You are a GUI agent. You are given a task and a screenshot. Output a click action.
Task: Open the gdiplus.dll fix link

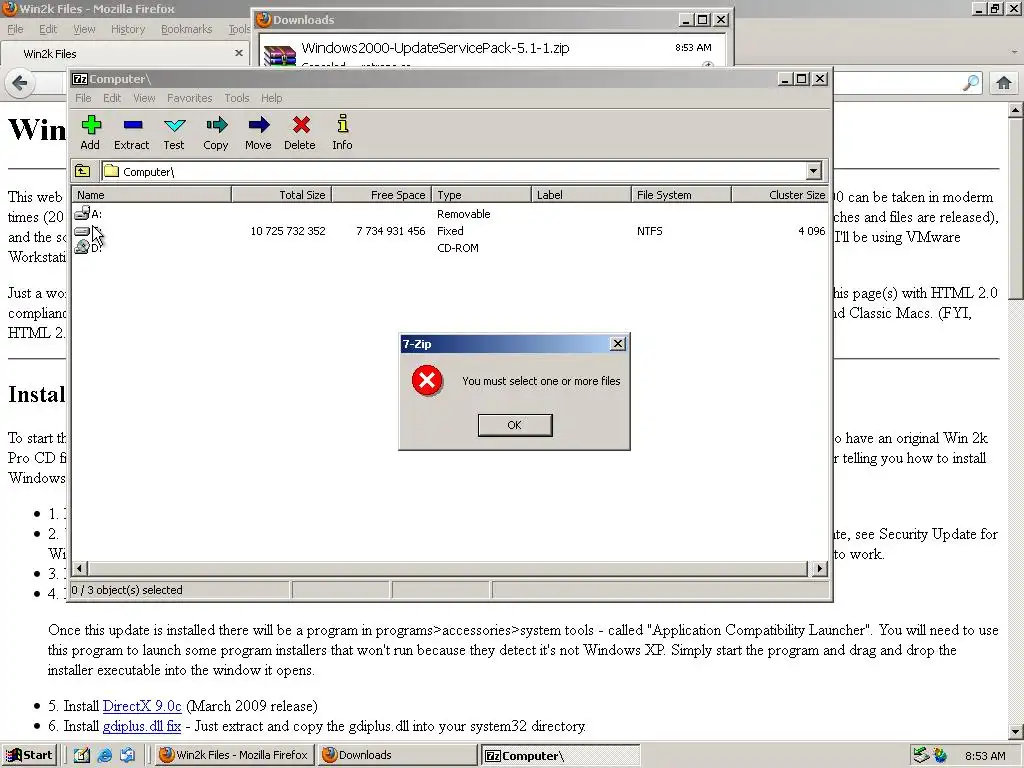pos(142,726)
